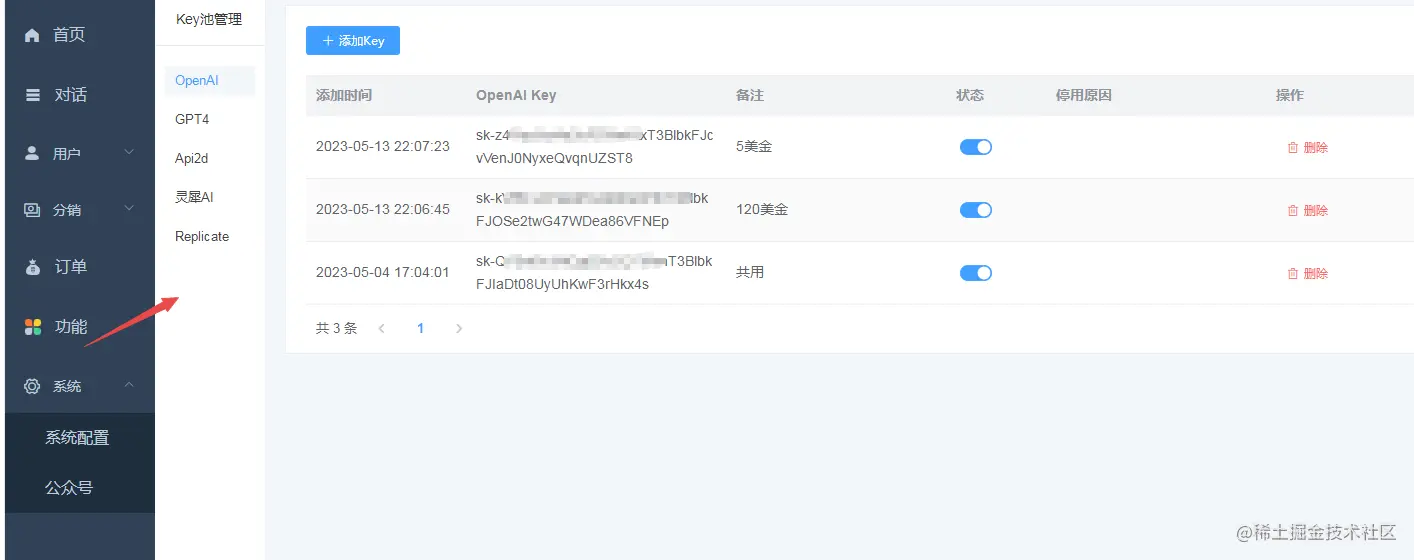This screenshot has height=560, width=1414.
Task: Click timestamp 2023-05-13 22:07:23
Action: (383, 146)
